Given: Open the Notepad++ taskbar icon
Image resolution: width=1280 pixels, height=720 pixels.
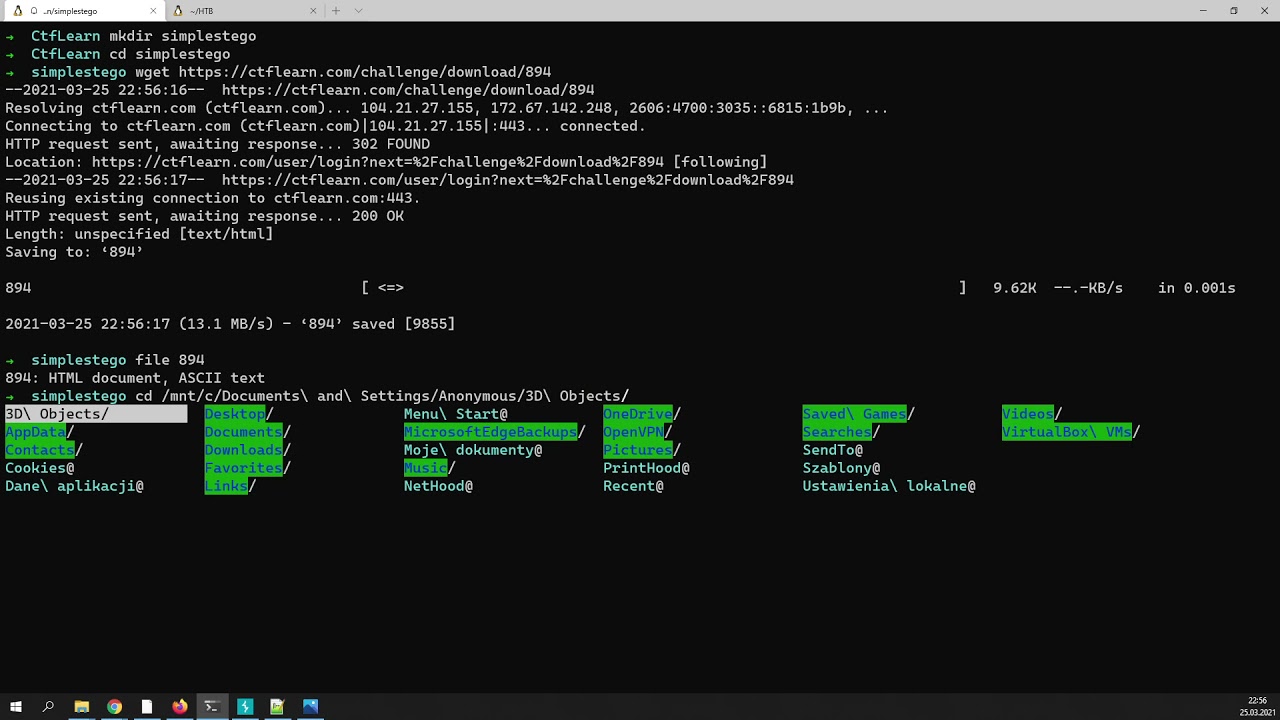Looking at the screenshot, I should coord(277,707).
